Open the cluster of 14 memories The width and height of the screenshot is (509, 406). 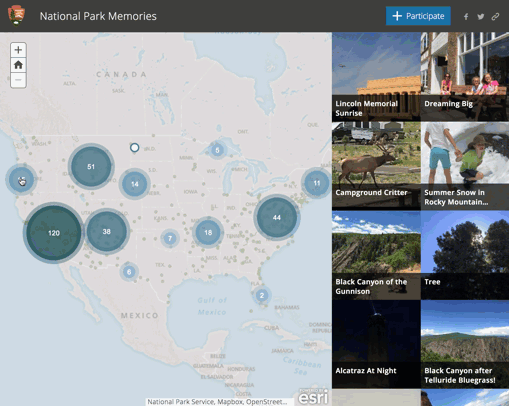click(x=135, y=184)
